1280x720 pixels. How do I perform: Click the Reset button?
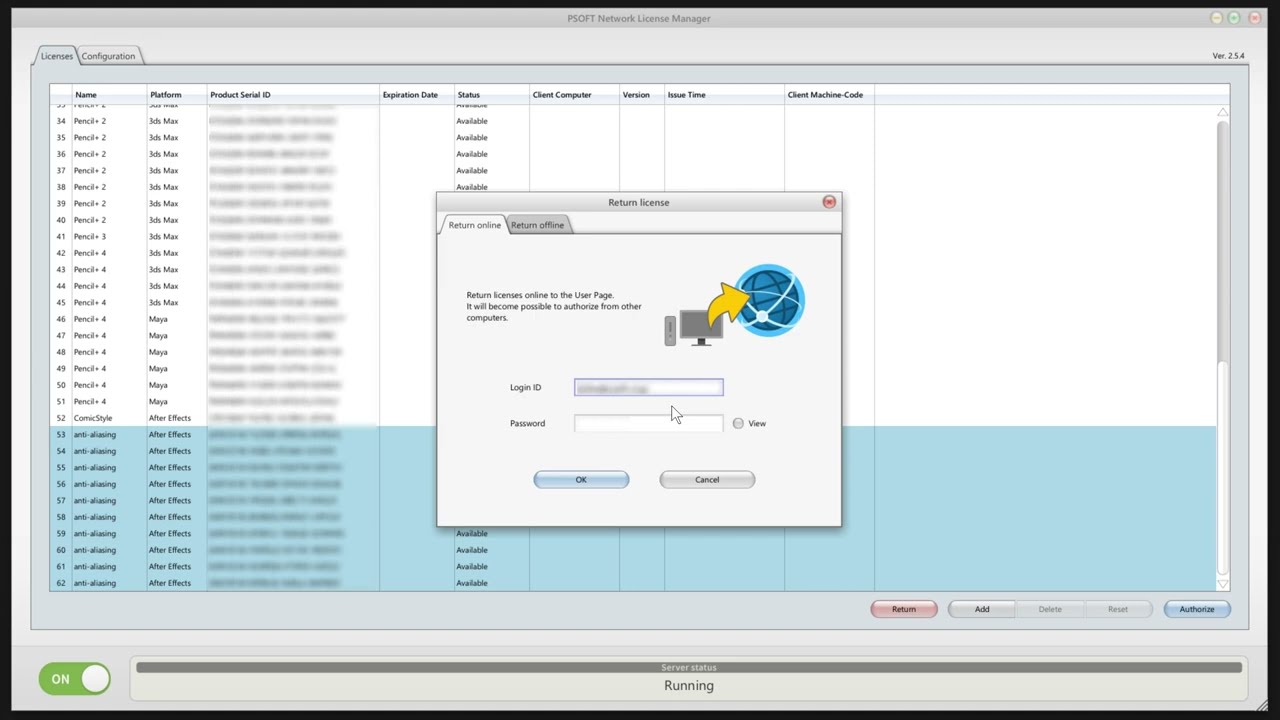point(1118,609)
